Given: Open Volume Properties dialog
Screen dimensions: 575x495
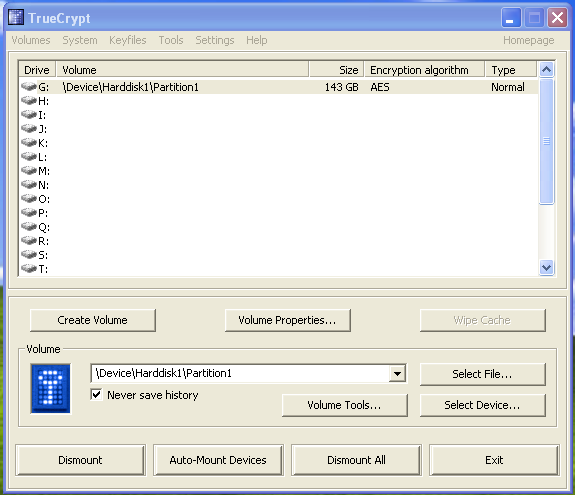Looking at the screenshot, I should (x=288, y=320).
